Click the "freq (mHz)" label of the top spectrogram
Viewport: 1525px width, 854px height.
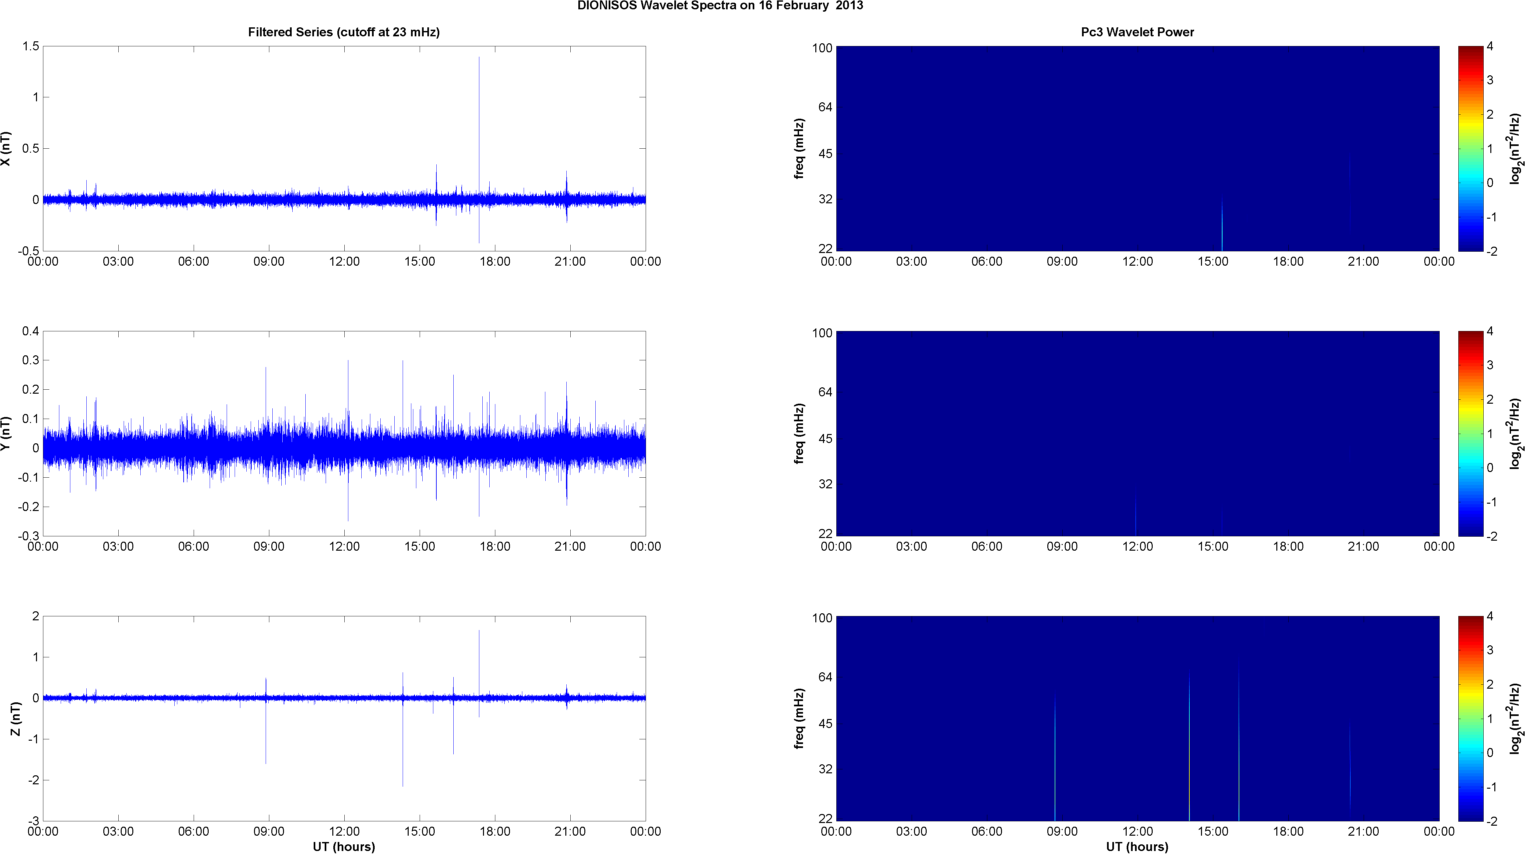(800, 149)
